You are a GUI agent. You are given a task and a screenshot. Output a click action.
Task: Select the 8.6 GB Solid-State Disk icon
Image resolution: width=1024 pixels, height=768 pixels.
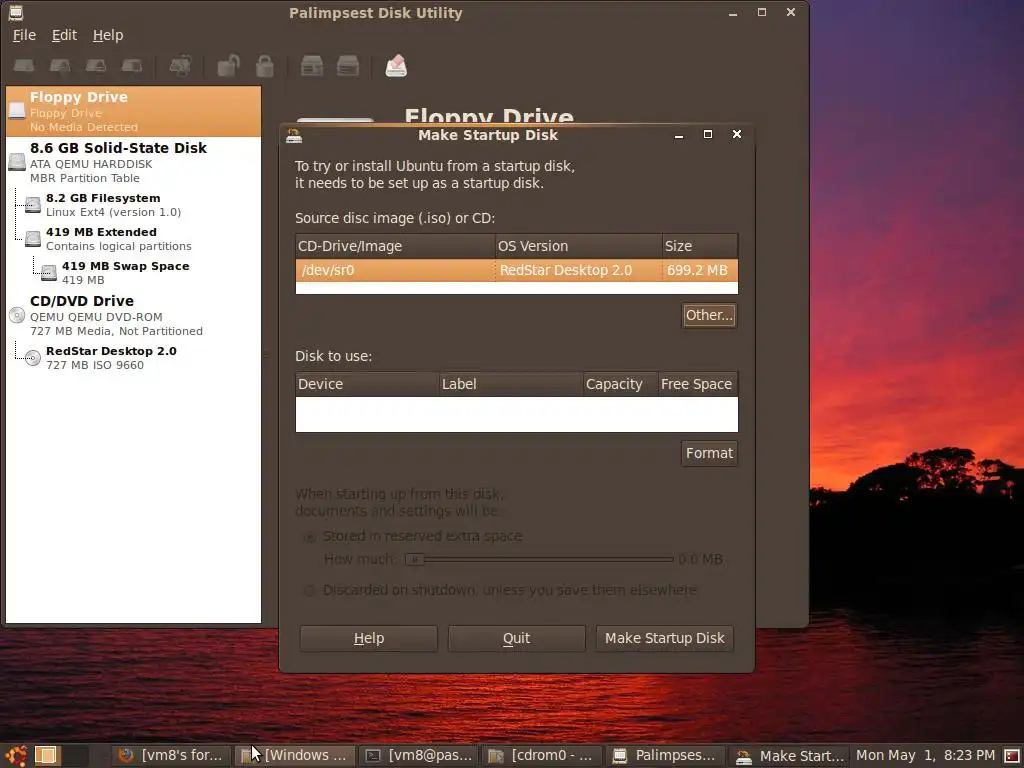pyautogui.click(x=17, y=161)
